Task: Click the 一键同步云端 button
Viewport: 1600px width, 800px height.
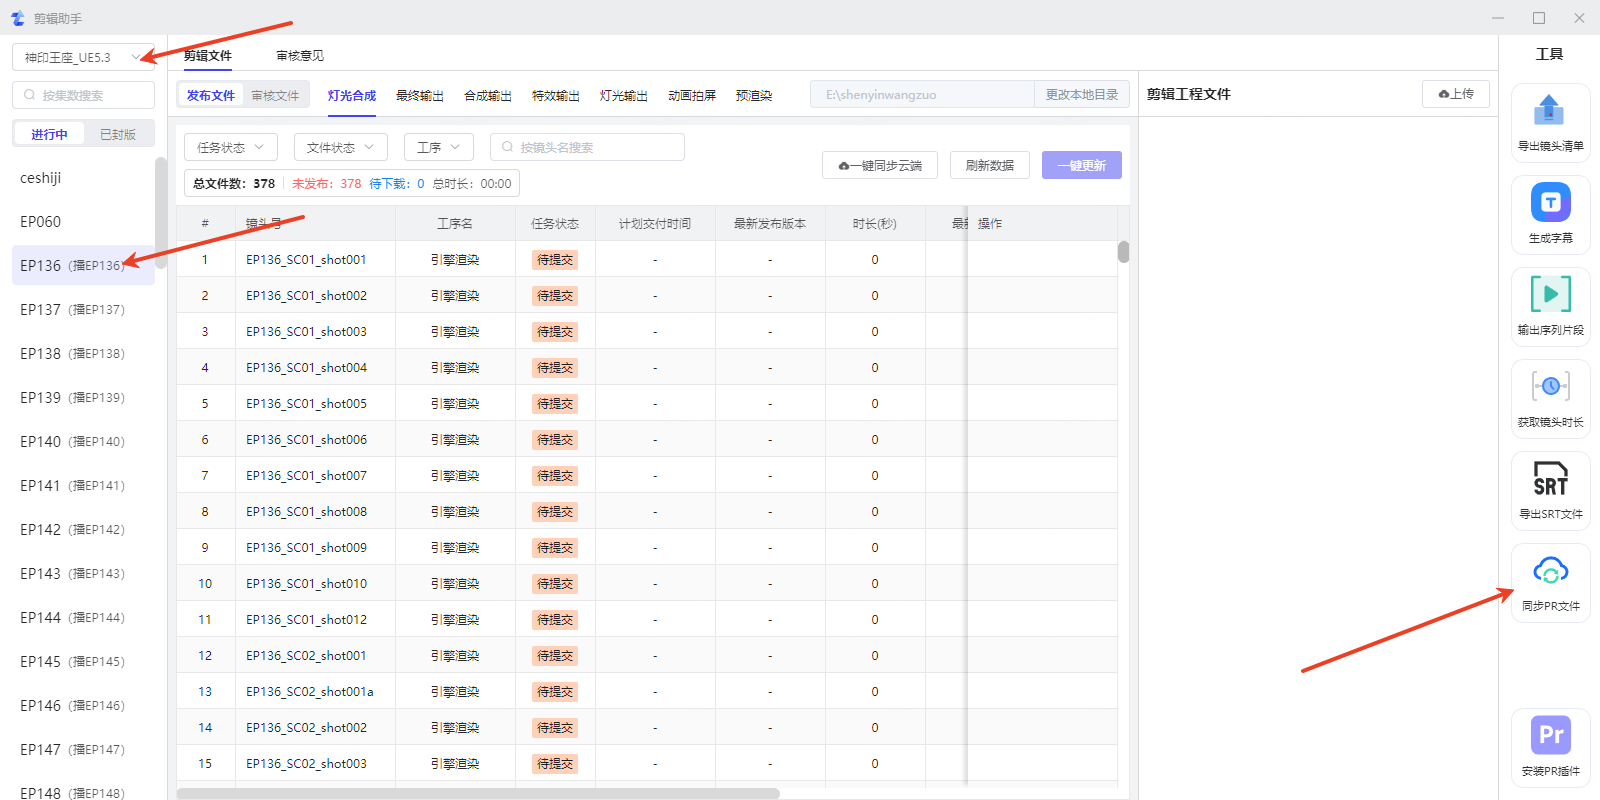Action: [x=879, y=165]
